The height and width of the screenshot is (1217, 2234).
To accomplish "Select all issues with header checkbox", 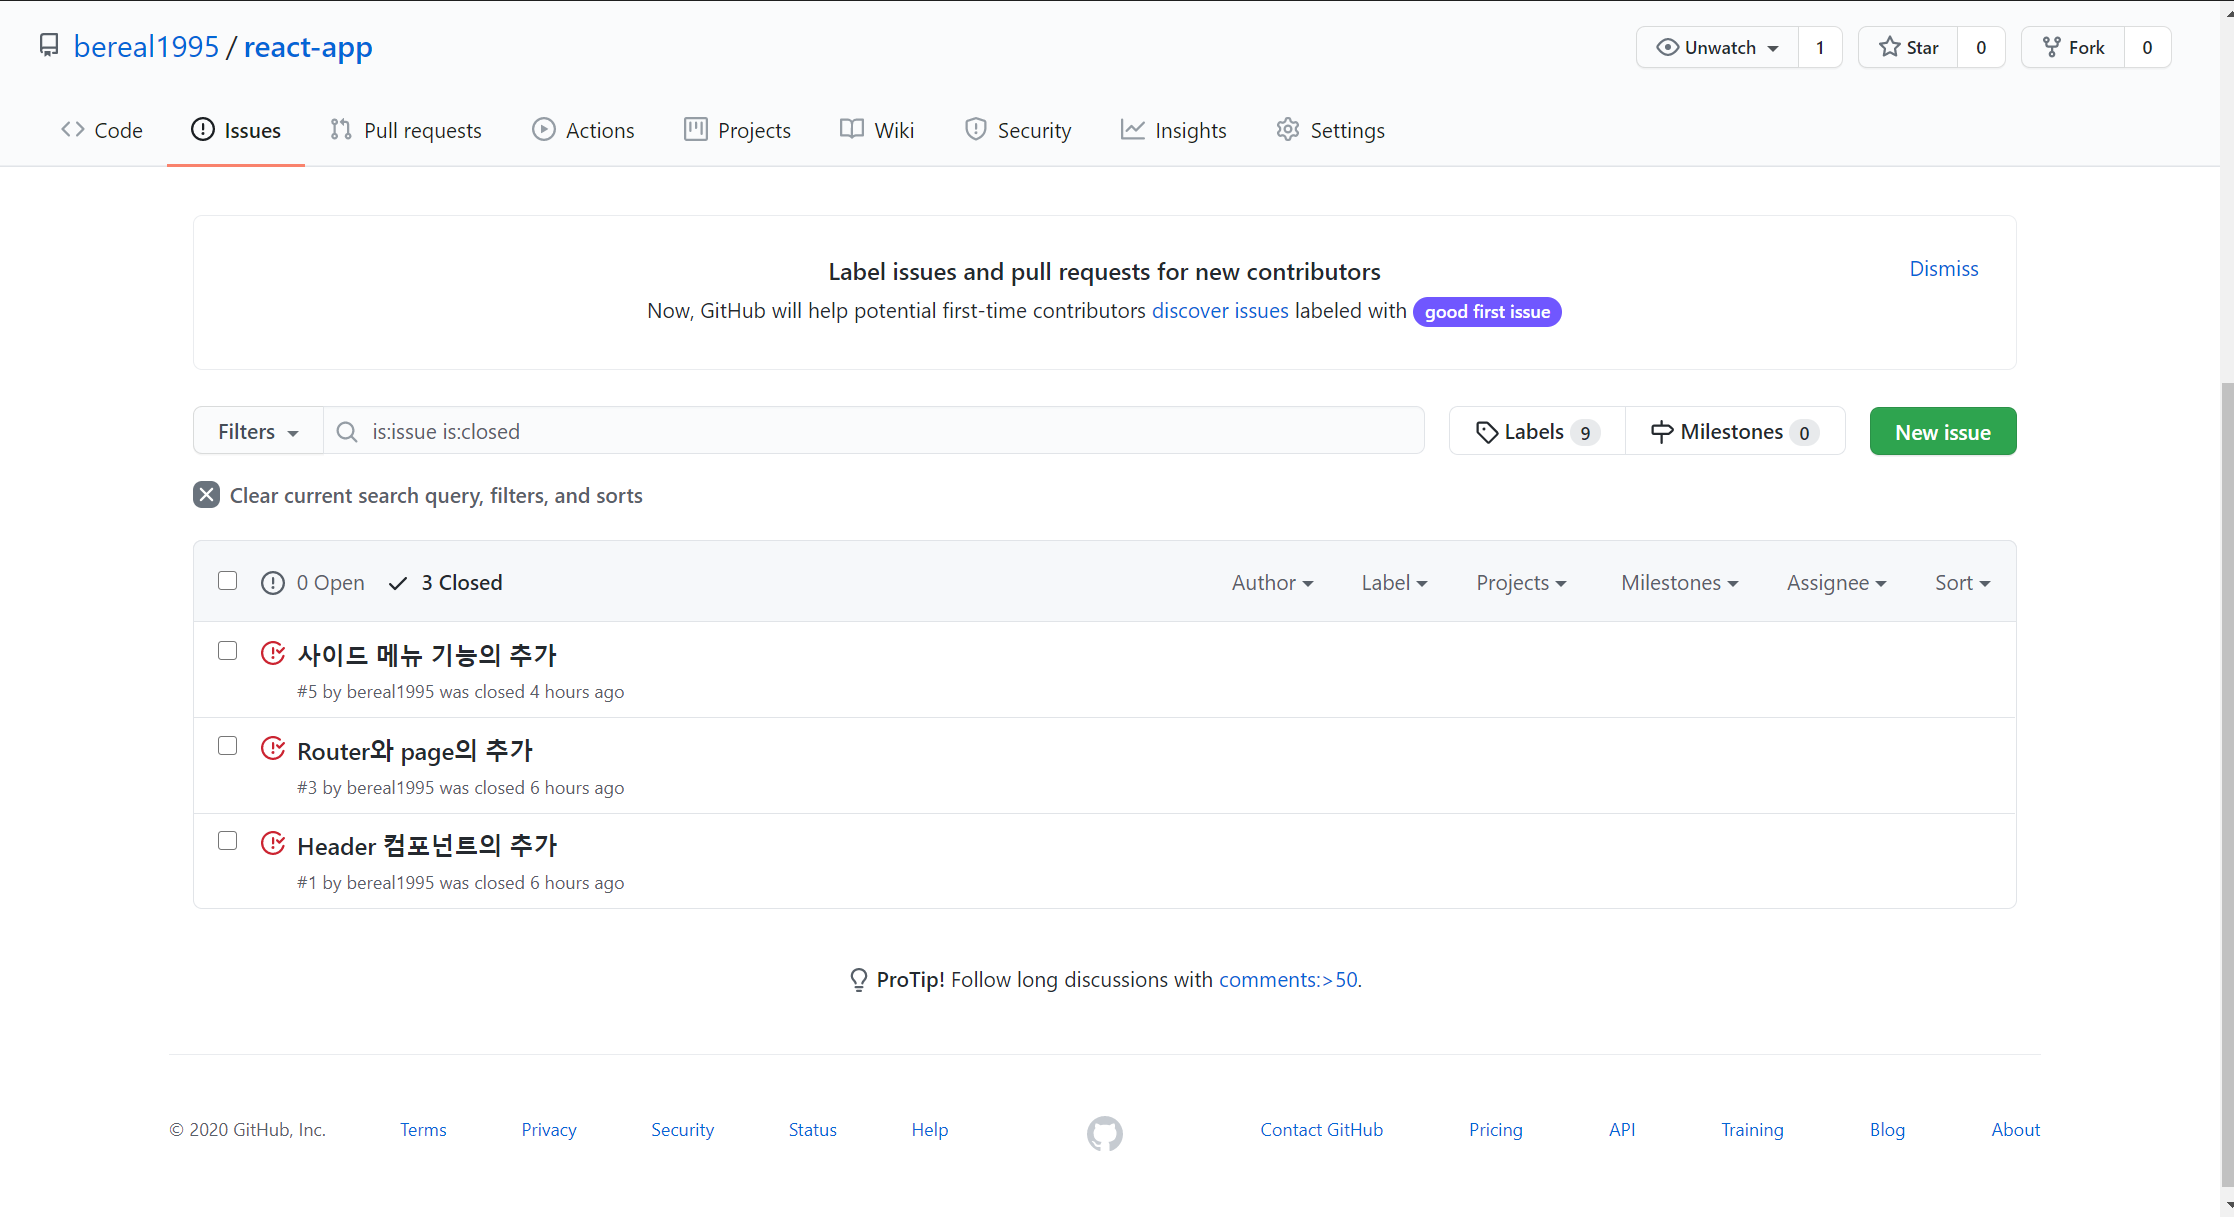I will click(x=228, y=581).
